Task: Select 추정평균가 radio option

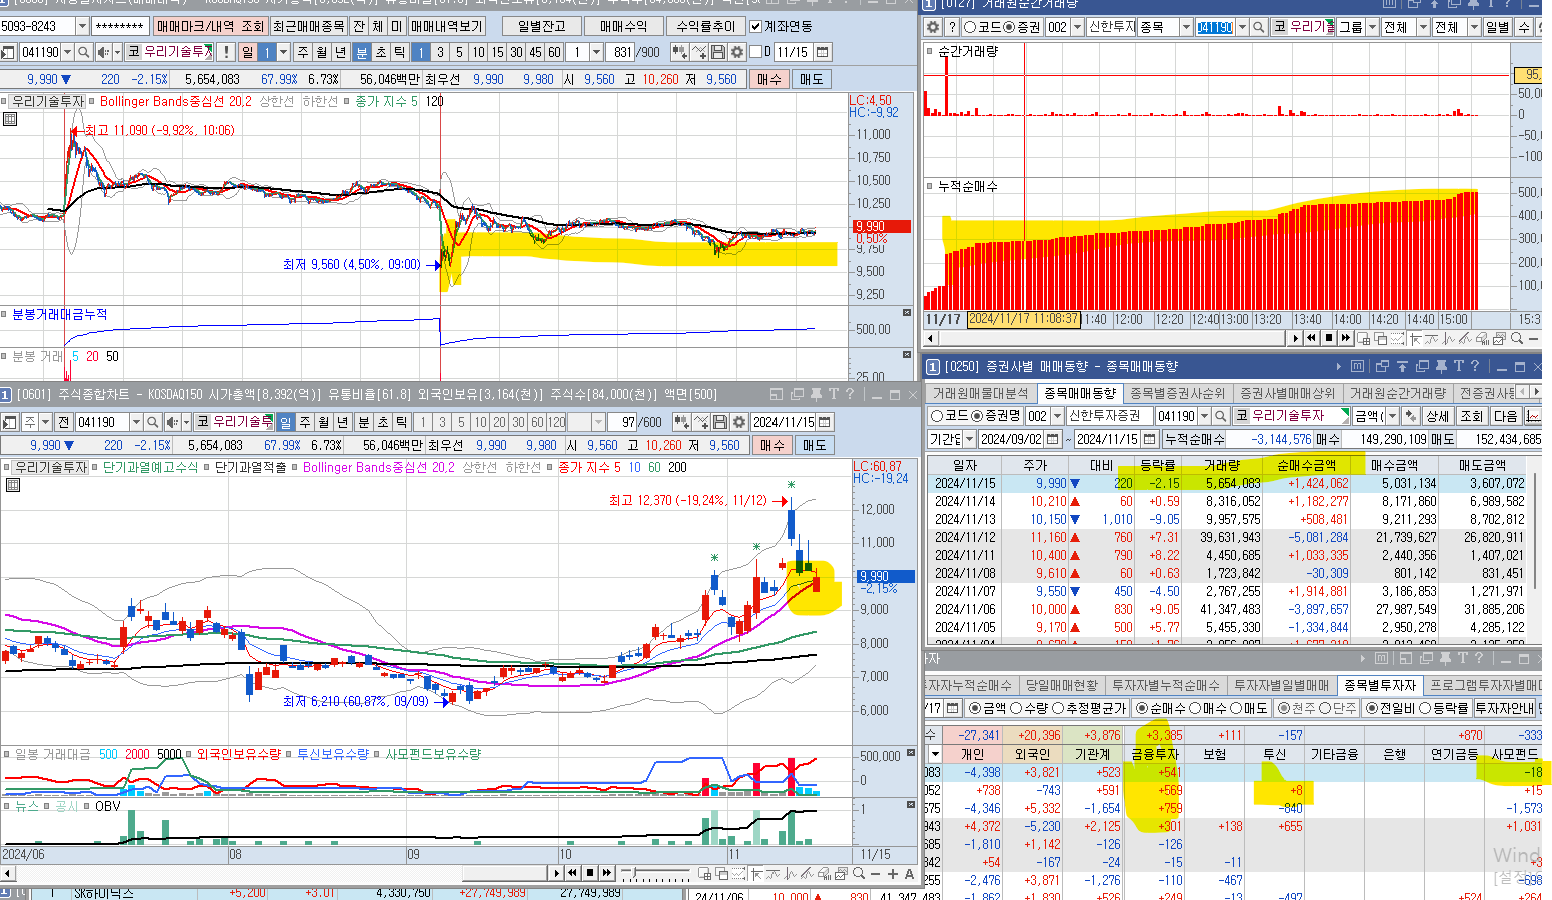Action: click(x=1059, y=709)
